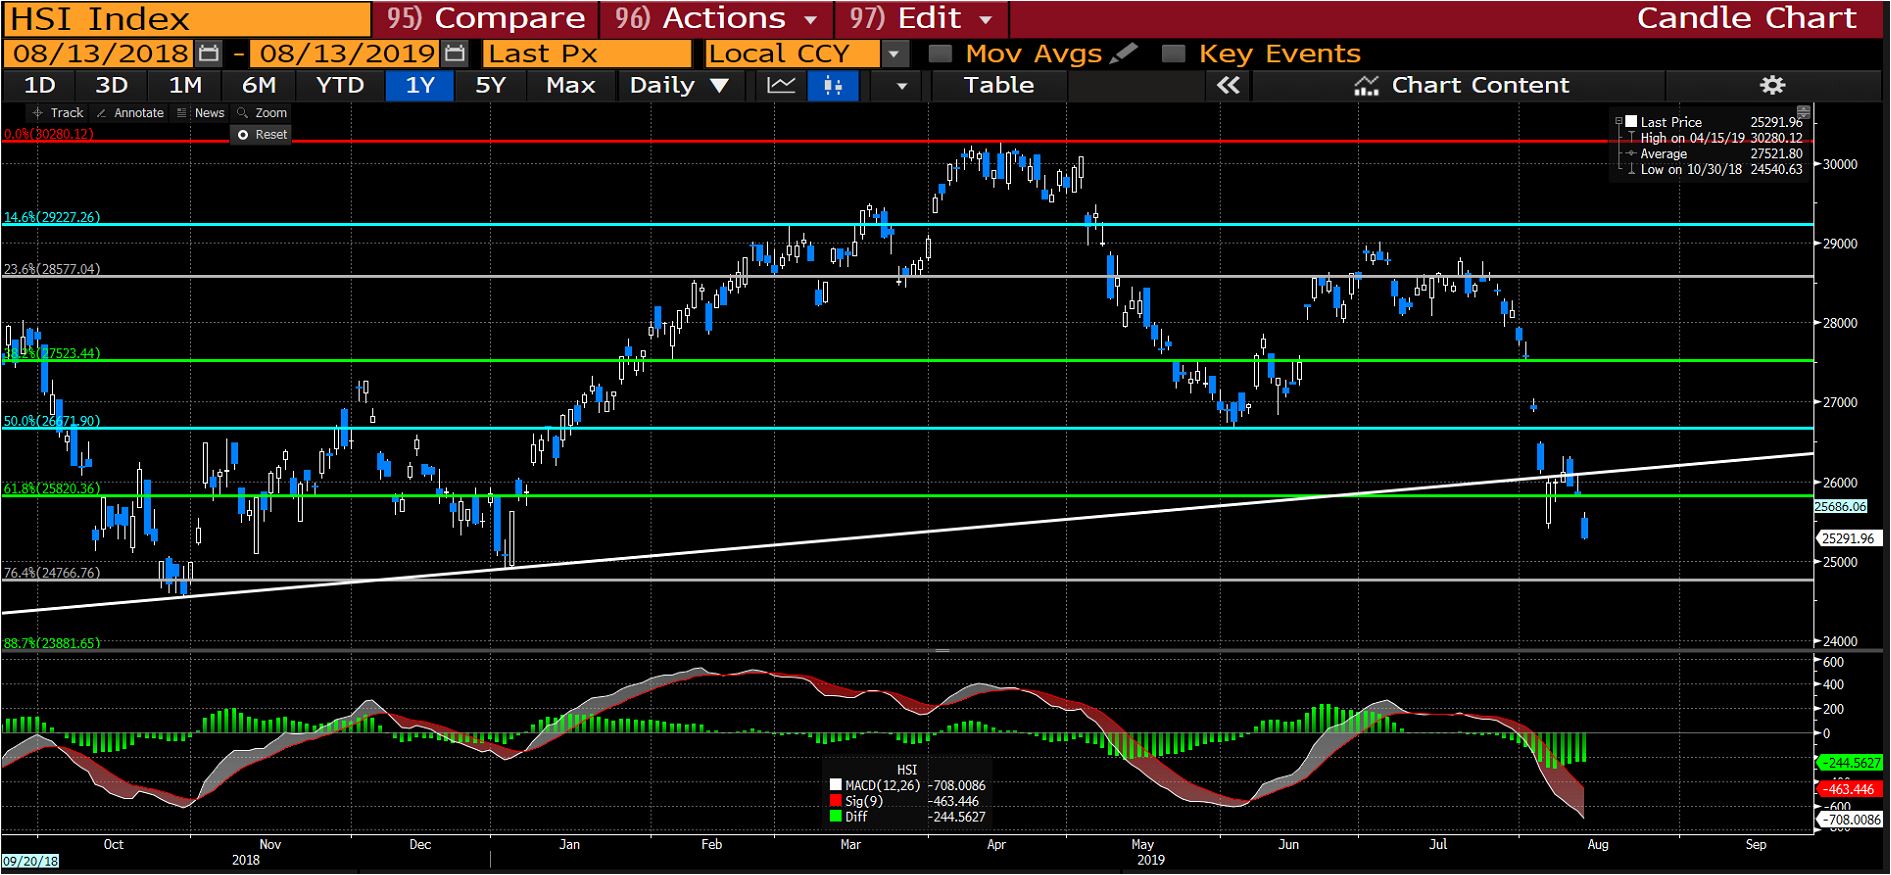
Task: Activate the Track crosshair tool
Action: pos(58,113)
